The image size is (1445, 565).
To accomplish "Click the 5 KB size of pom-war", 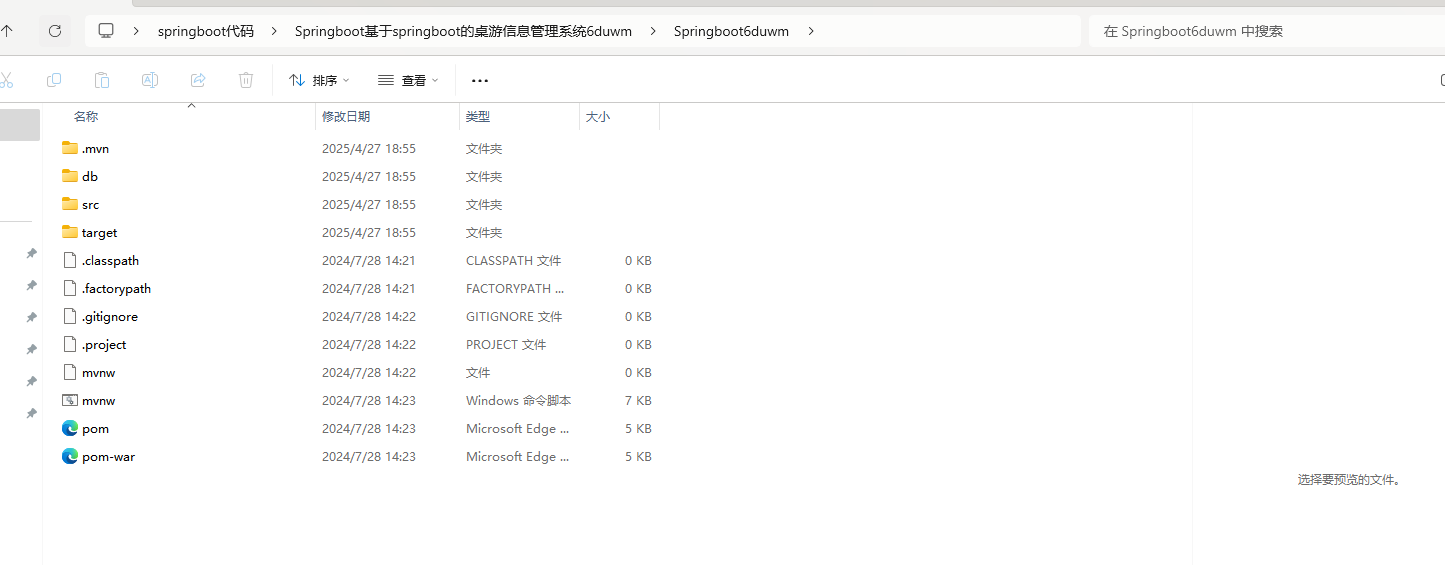I will (637, 456).
